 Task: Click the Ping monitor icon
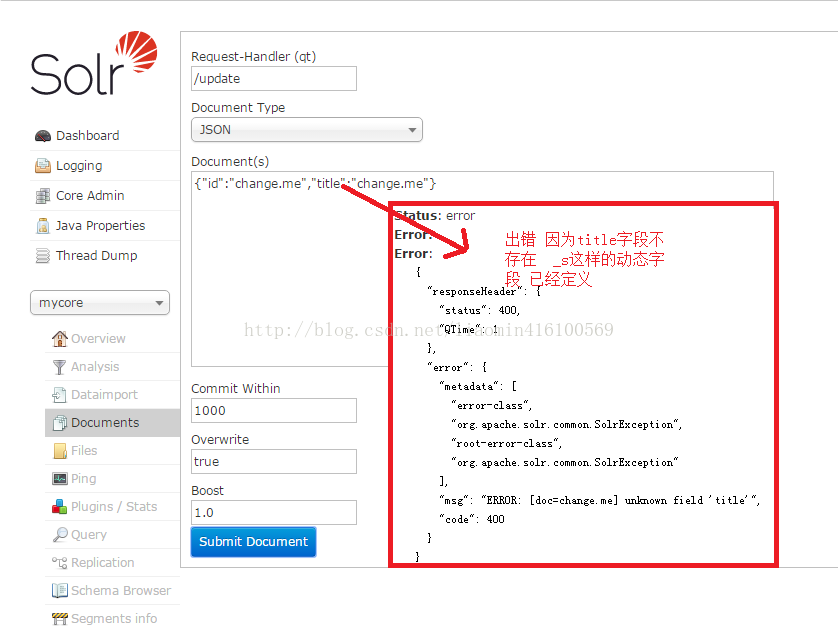click(59, 479)
